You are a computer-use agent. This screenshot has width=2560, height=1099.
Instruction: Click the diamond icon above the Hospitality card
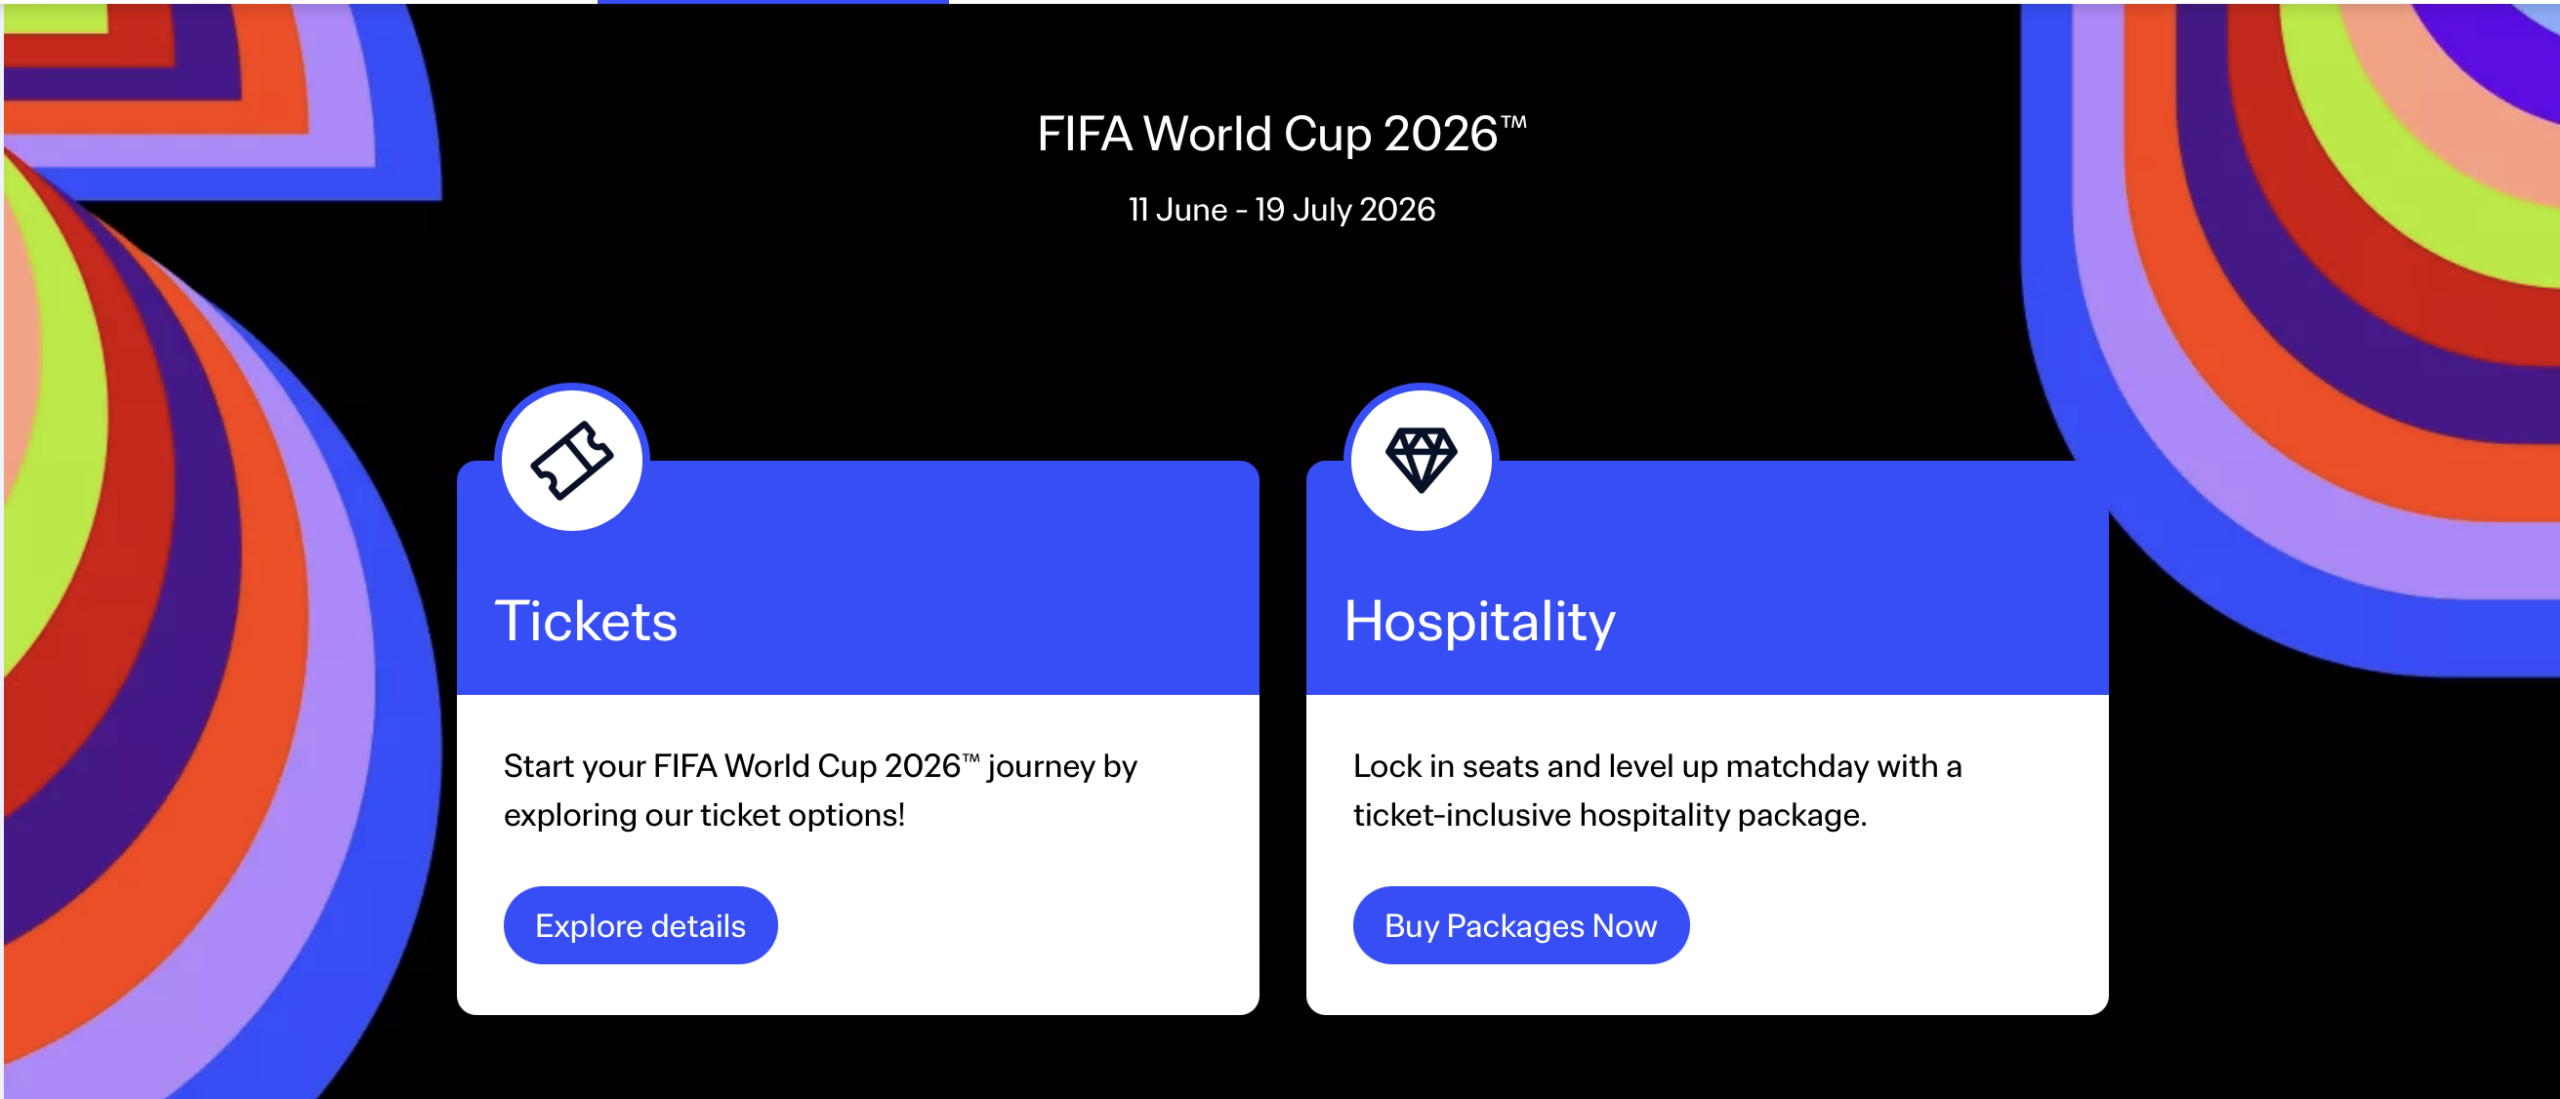(1421, 458)
